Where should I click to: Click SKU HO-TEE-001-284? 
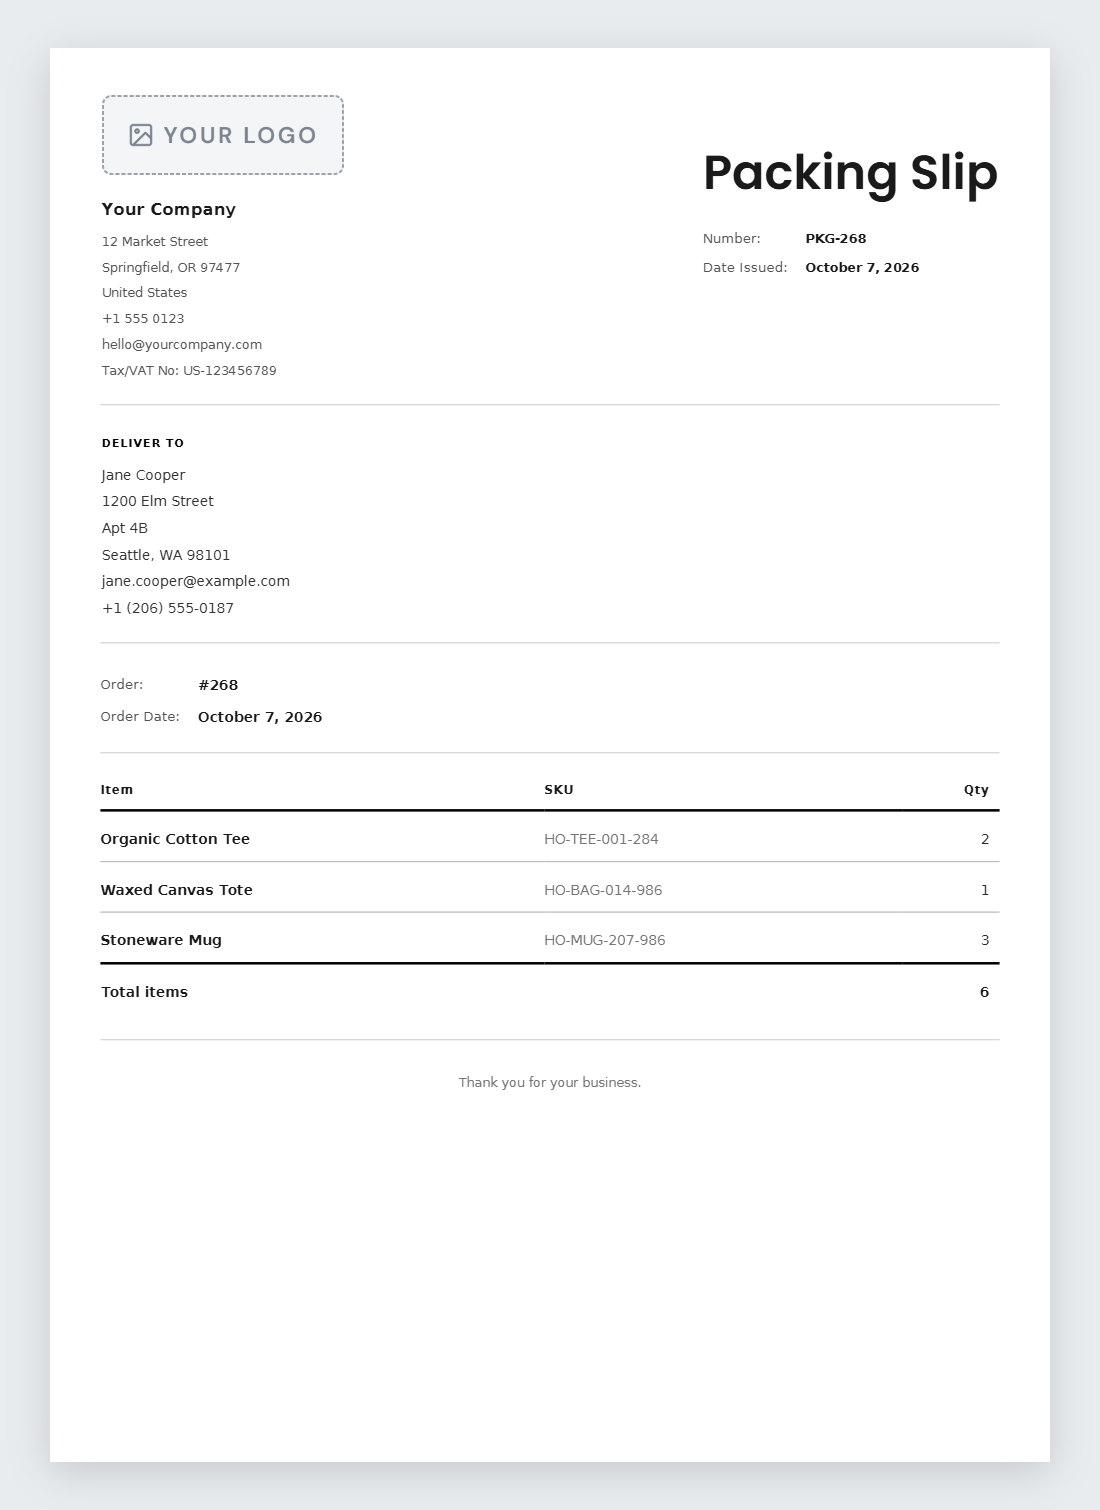601,839
